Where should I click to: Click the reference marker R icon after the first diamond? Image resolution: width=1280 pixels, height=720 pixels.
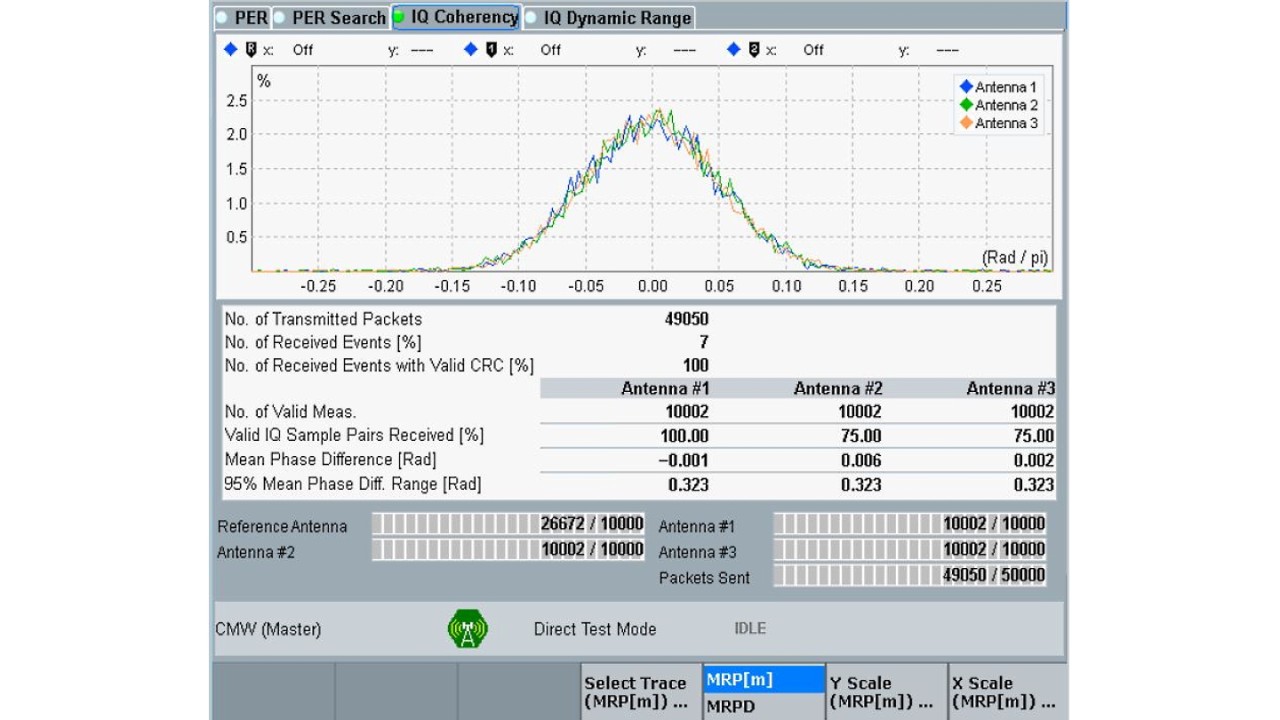251,49
